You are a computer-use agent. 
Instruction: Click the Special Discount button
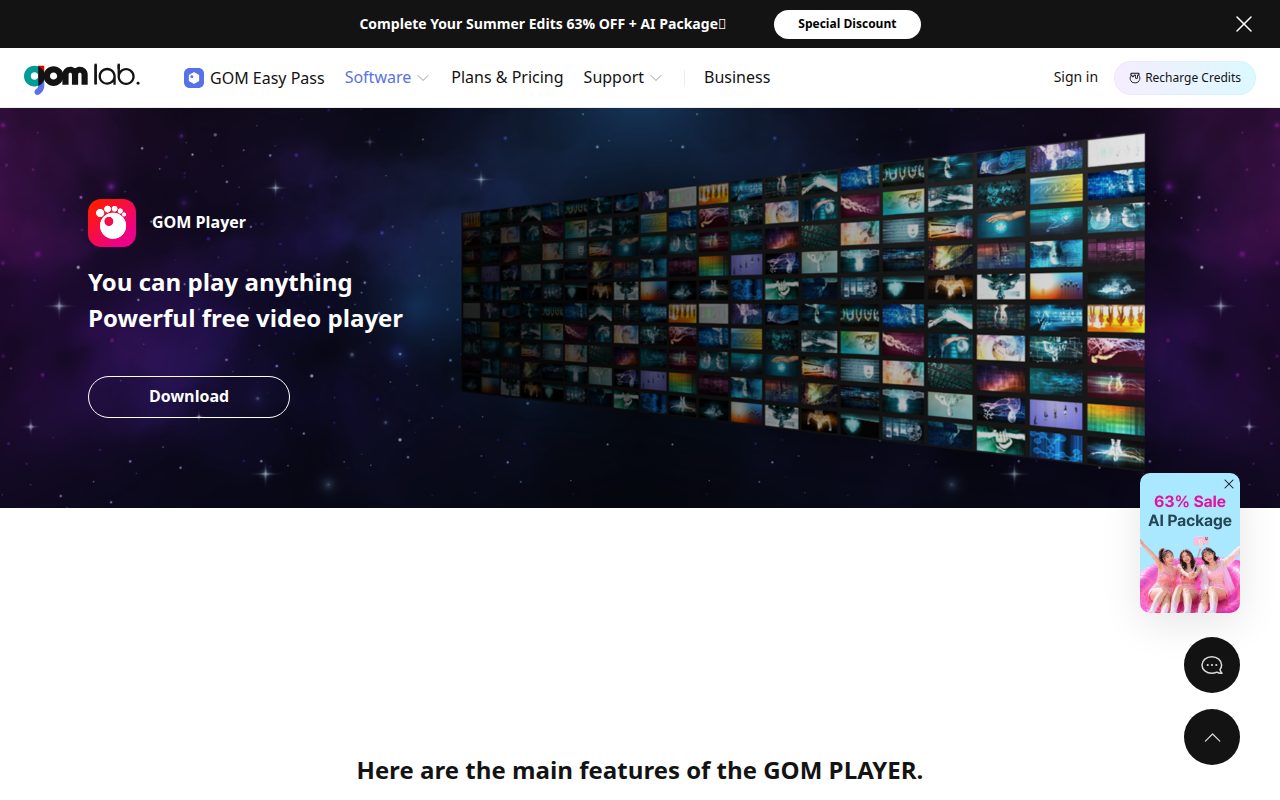(x=847, y=24)
